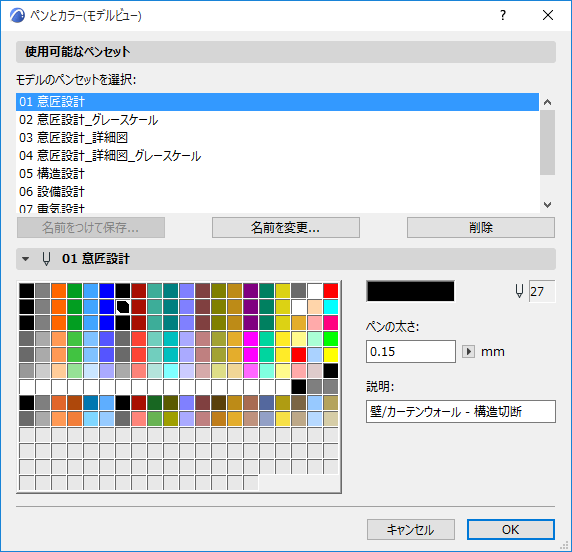Close the ペンとカラー dialog with X
The width and height of the screenshot is (572, 552).
[548, 15]
